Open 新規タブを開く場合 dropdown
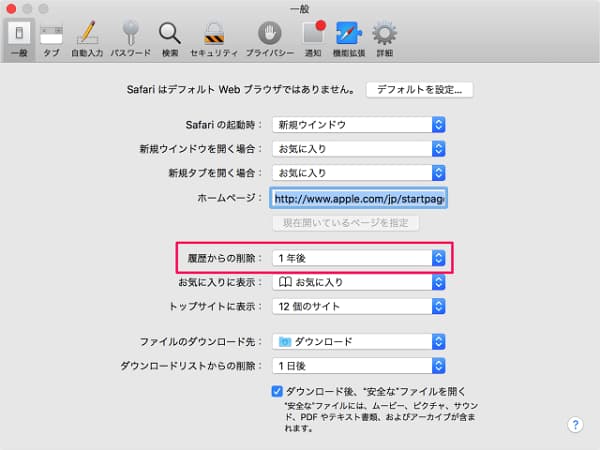600x450 pixels. pyautogui.click(x=359, y=173)
